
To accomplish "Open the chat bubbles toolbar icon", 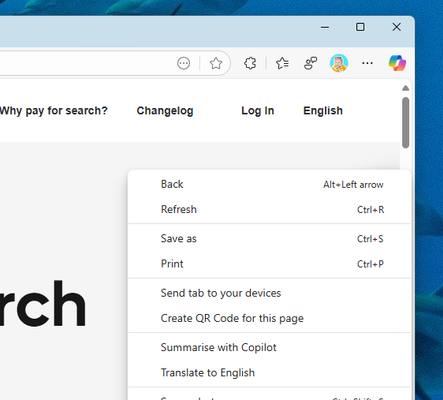I will point(310,63).
